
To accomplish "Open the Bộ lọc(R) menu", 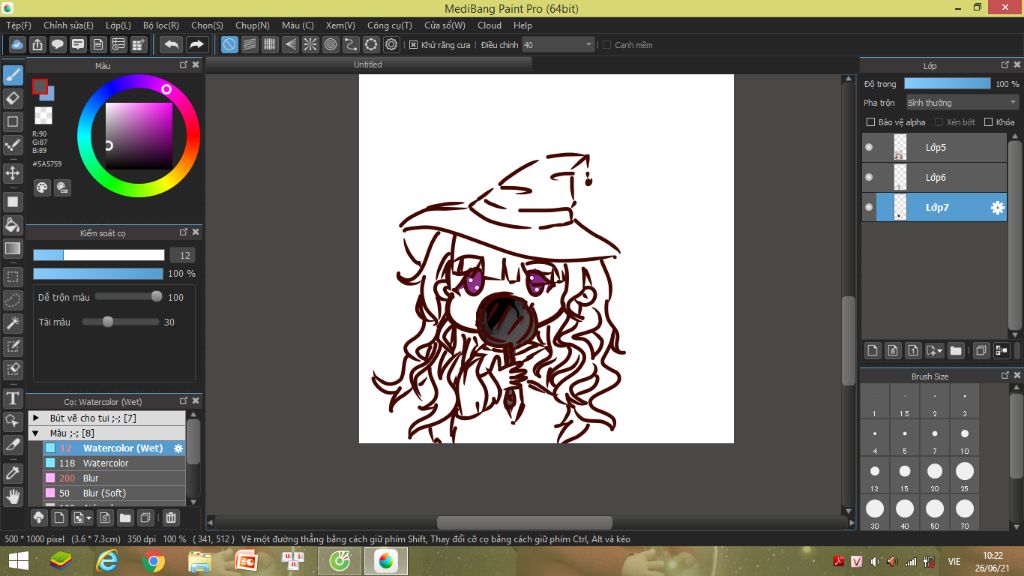I will tap(161, 25).
